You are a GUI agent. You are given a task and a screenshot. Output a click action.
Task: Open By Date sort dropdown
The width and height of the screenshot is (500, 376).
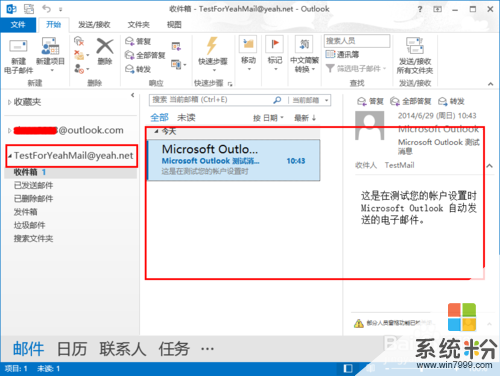[268, 118]
